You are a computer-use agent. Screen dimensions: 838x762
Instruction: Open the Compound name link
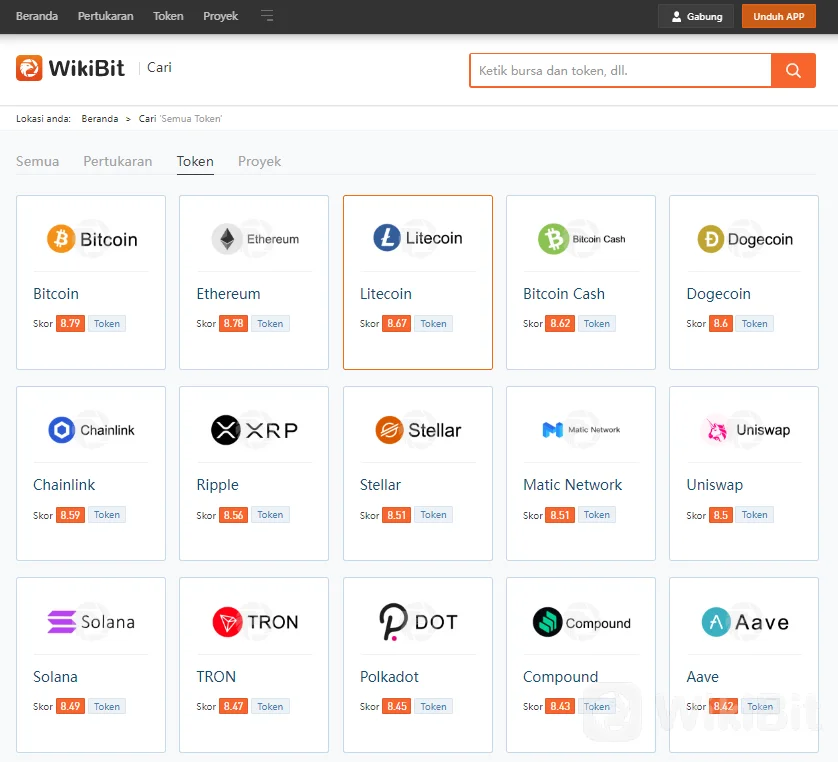pyautogui.click(x=561, y=677)
